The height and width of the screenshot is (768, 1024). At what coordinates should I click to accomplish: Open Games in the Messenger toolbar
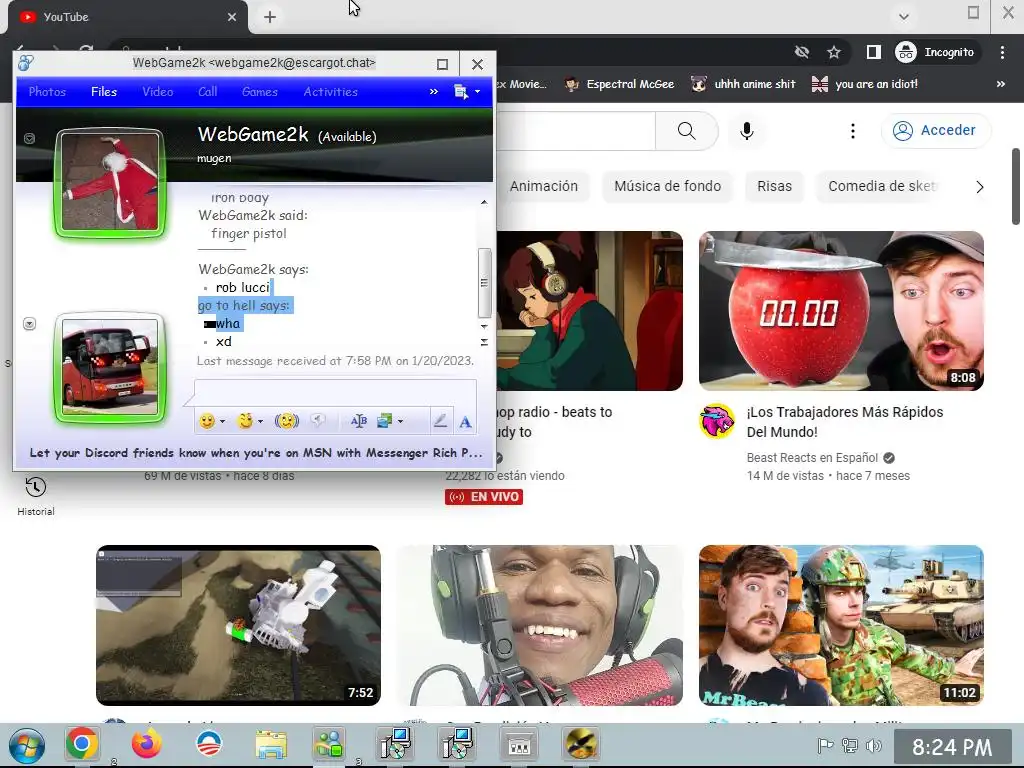tap(260, 92)
